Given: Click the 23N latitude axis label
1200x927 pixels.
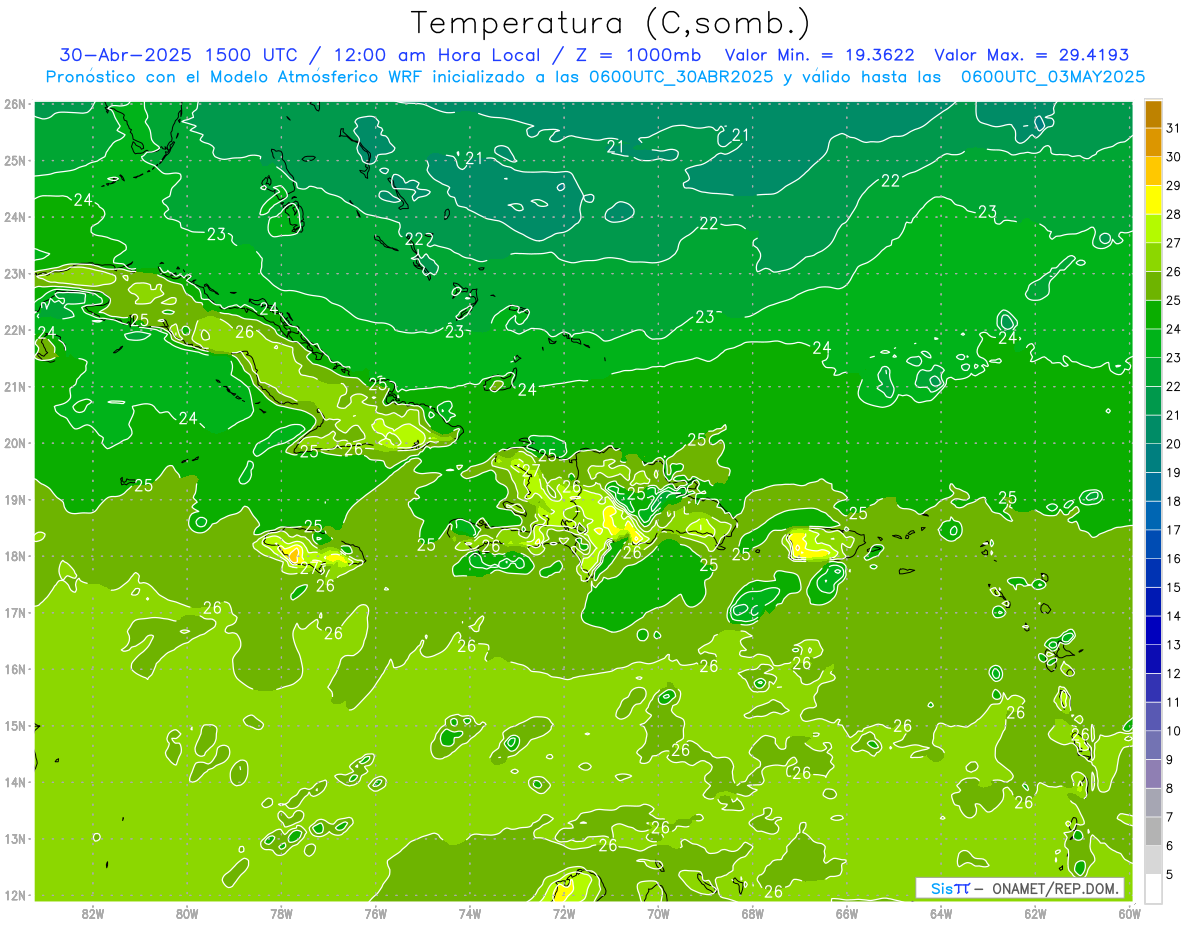Looking at the screenshot, I should pyautogui.click(x=14, y=273).
